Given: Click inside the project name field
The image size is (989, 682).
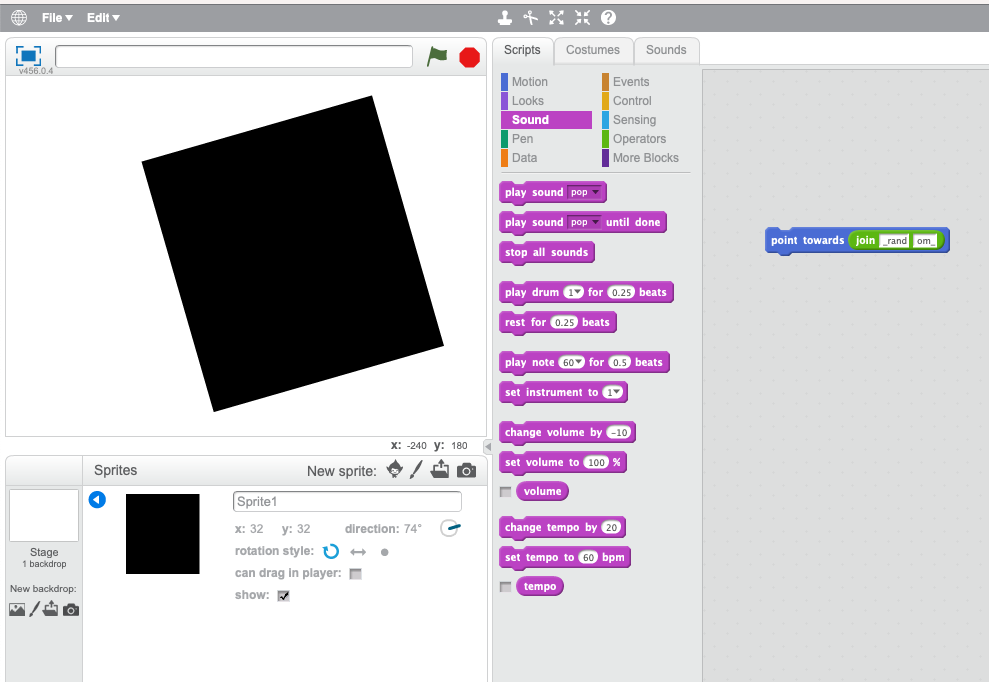Looking at the screenshot, I should point(233,57).
